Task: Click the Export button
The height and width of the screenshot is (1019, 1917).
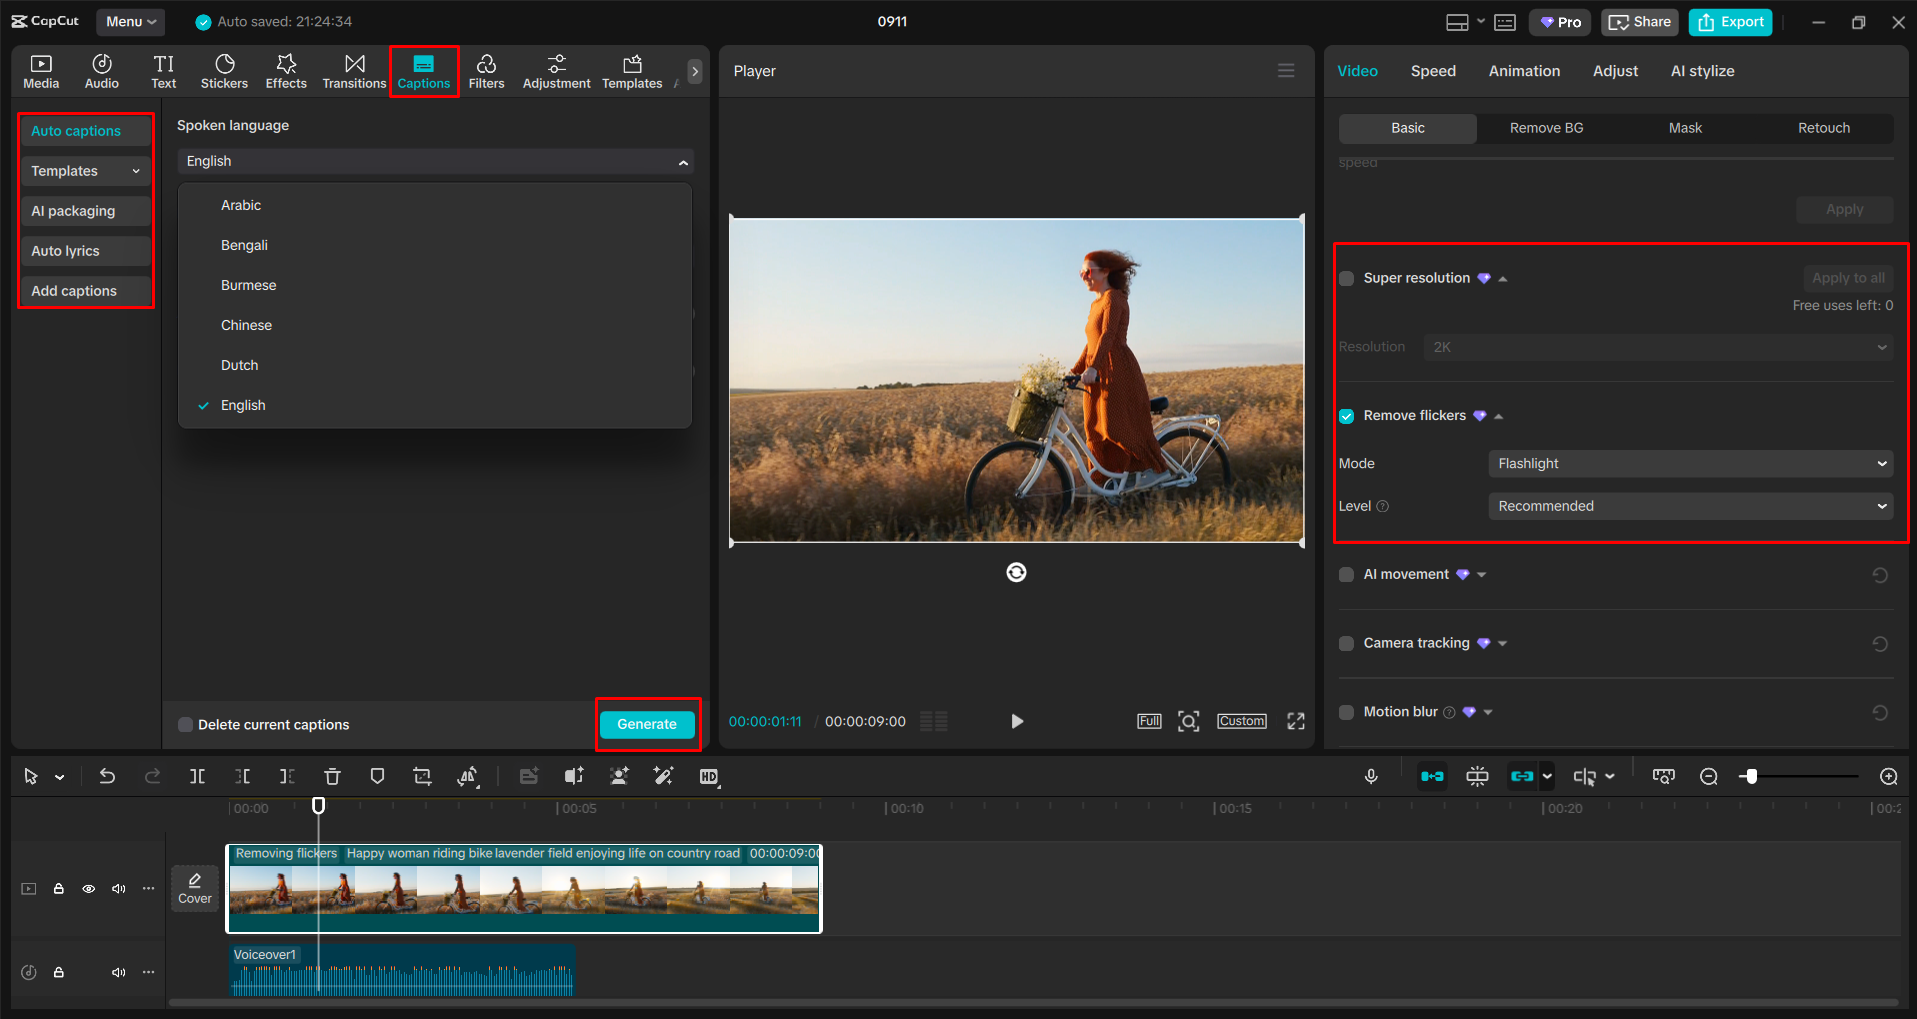Action: coord(1730,22)
